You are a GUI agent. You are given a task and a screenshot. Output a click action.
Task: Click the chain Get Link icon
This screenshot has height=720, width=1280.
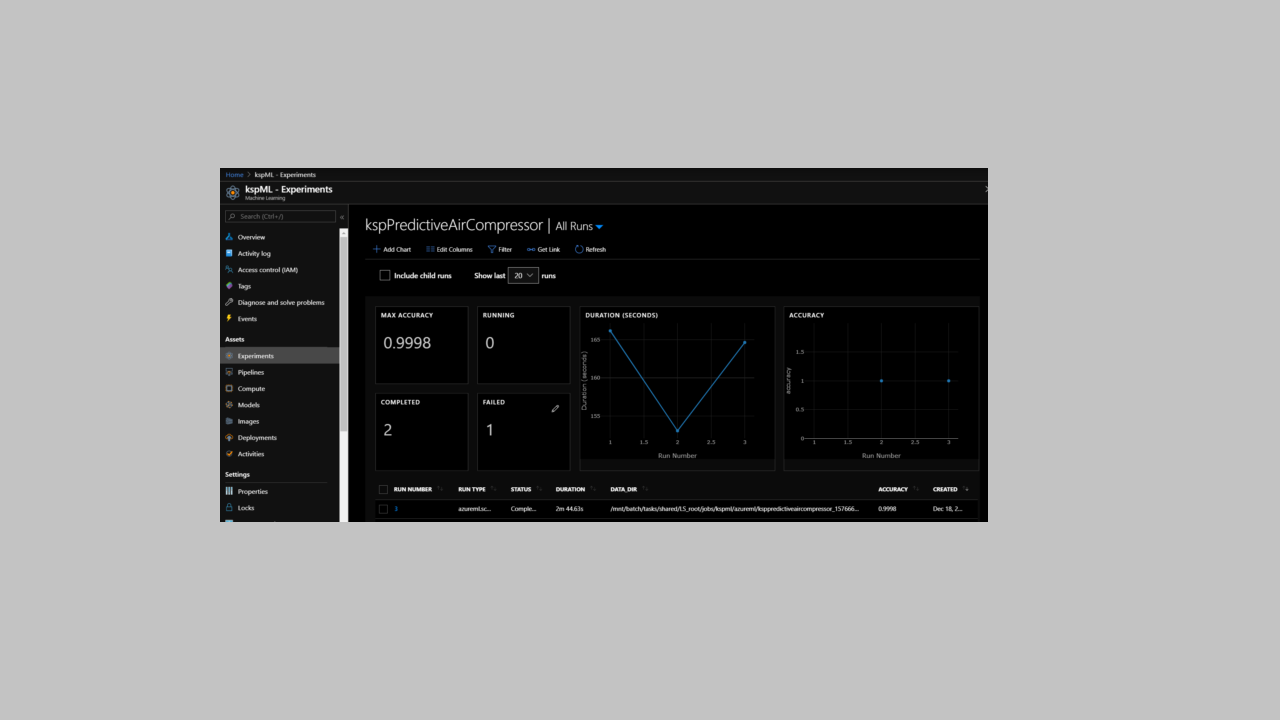point(531,249)
